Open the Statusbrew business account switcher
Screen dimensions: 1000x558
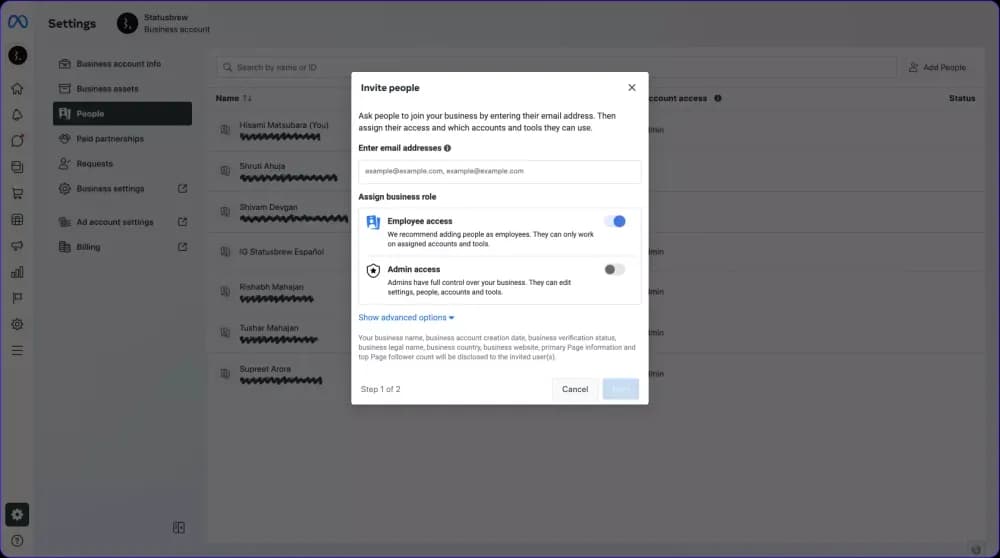coord(163,23)
